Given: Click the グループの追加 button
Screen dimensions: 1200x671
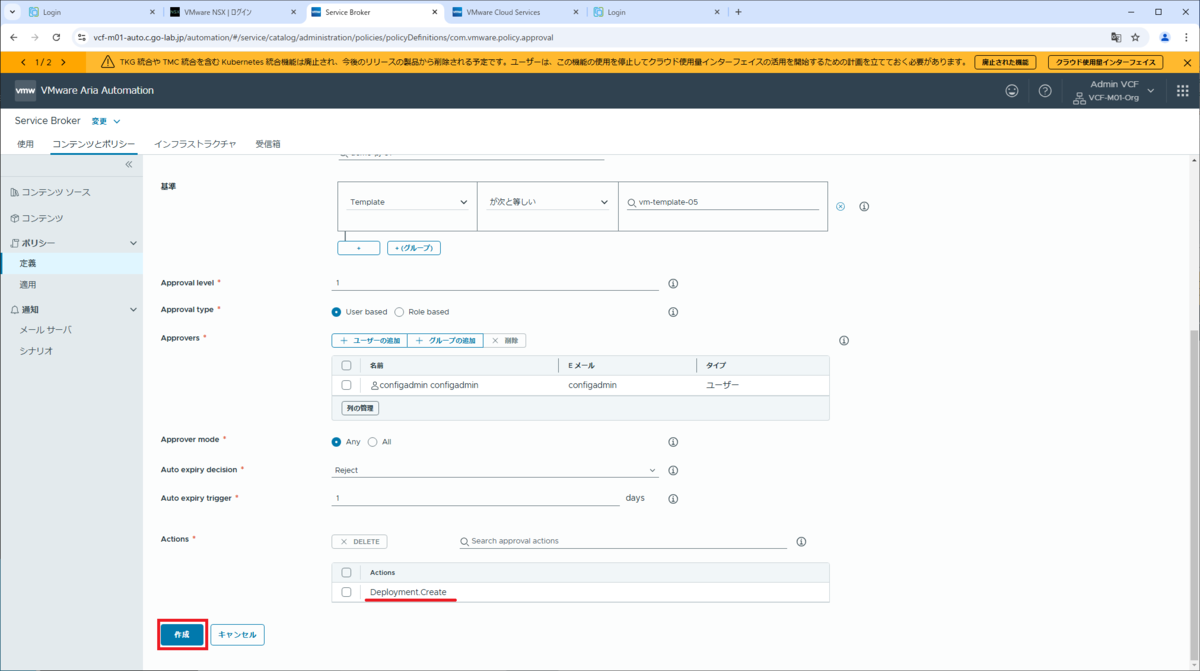Looking at the screenshot, I should [445, 341].
